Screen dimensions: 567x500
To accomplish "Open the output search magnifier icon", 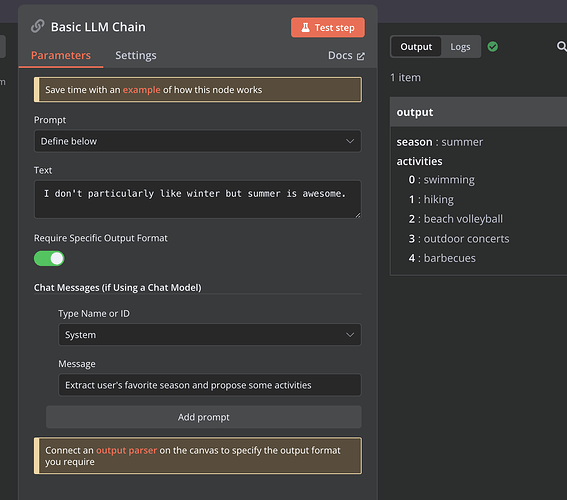I will tap(561, 46).
